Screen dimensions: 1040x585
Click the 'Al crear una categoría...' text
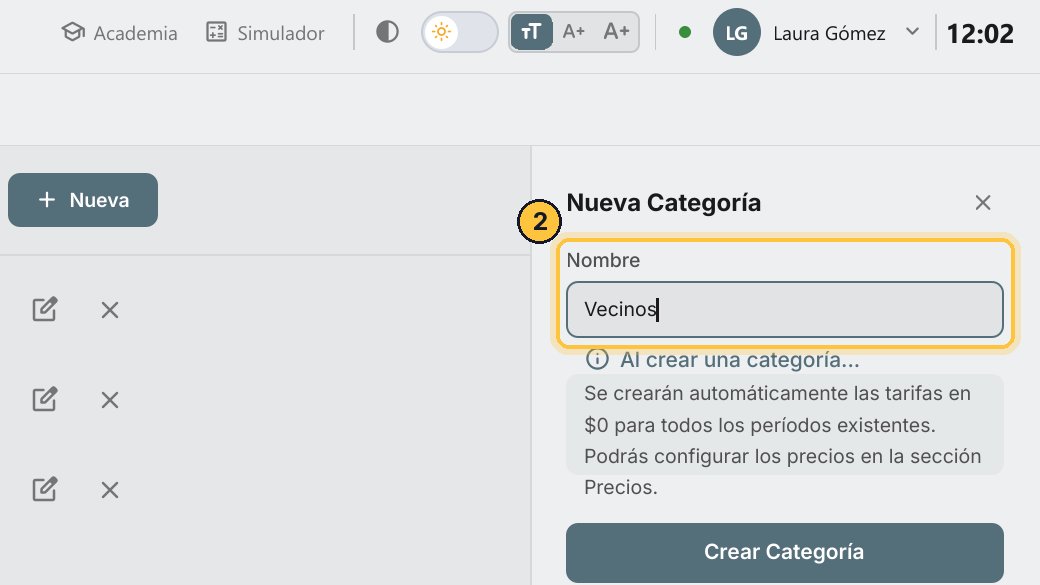click(740, 359)
